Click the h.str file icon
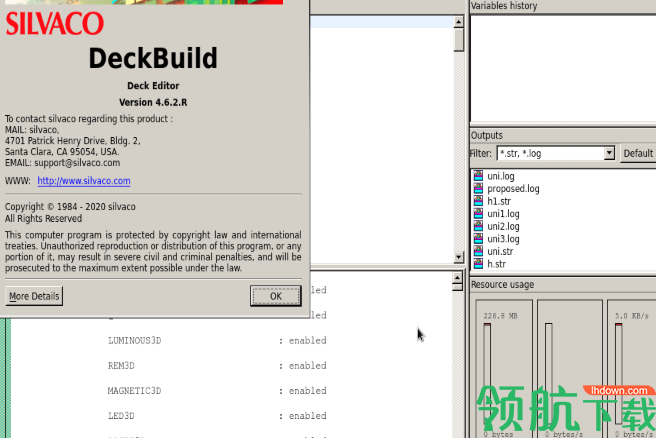Screen dimensions: 656x438 tap(478, 264)
